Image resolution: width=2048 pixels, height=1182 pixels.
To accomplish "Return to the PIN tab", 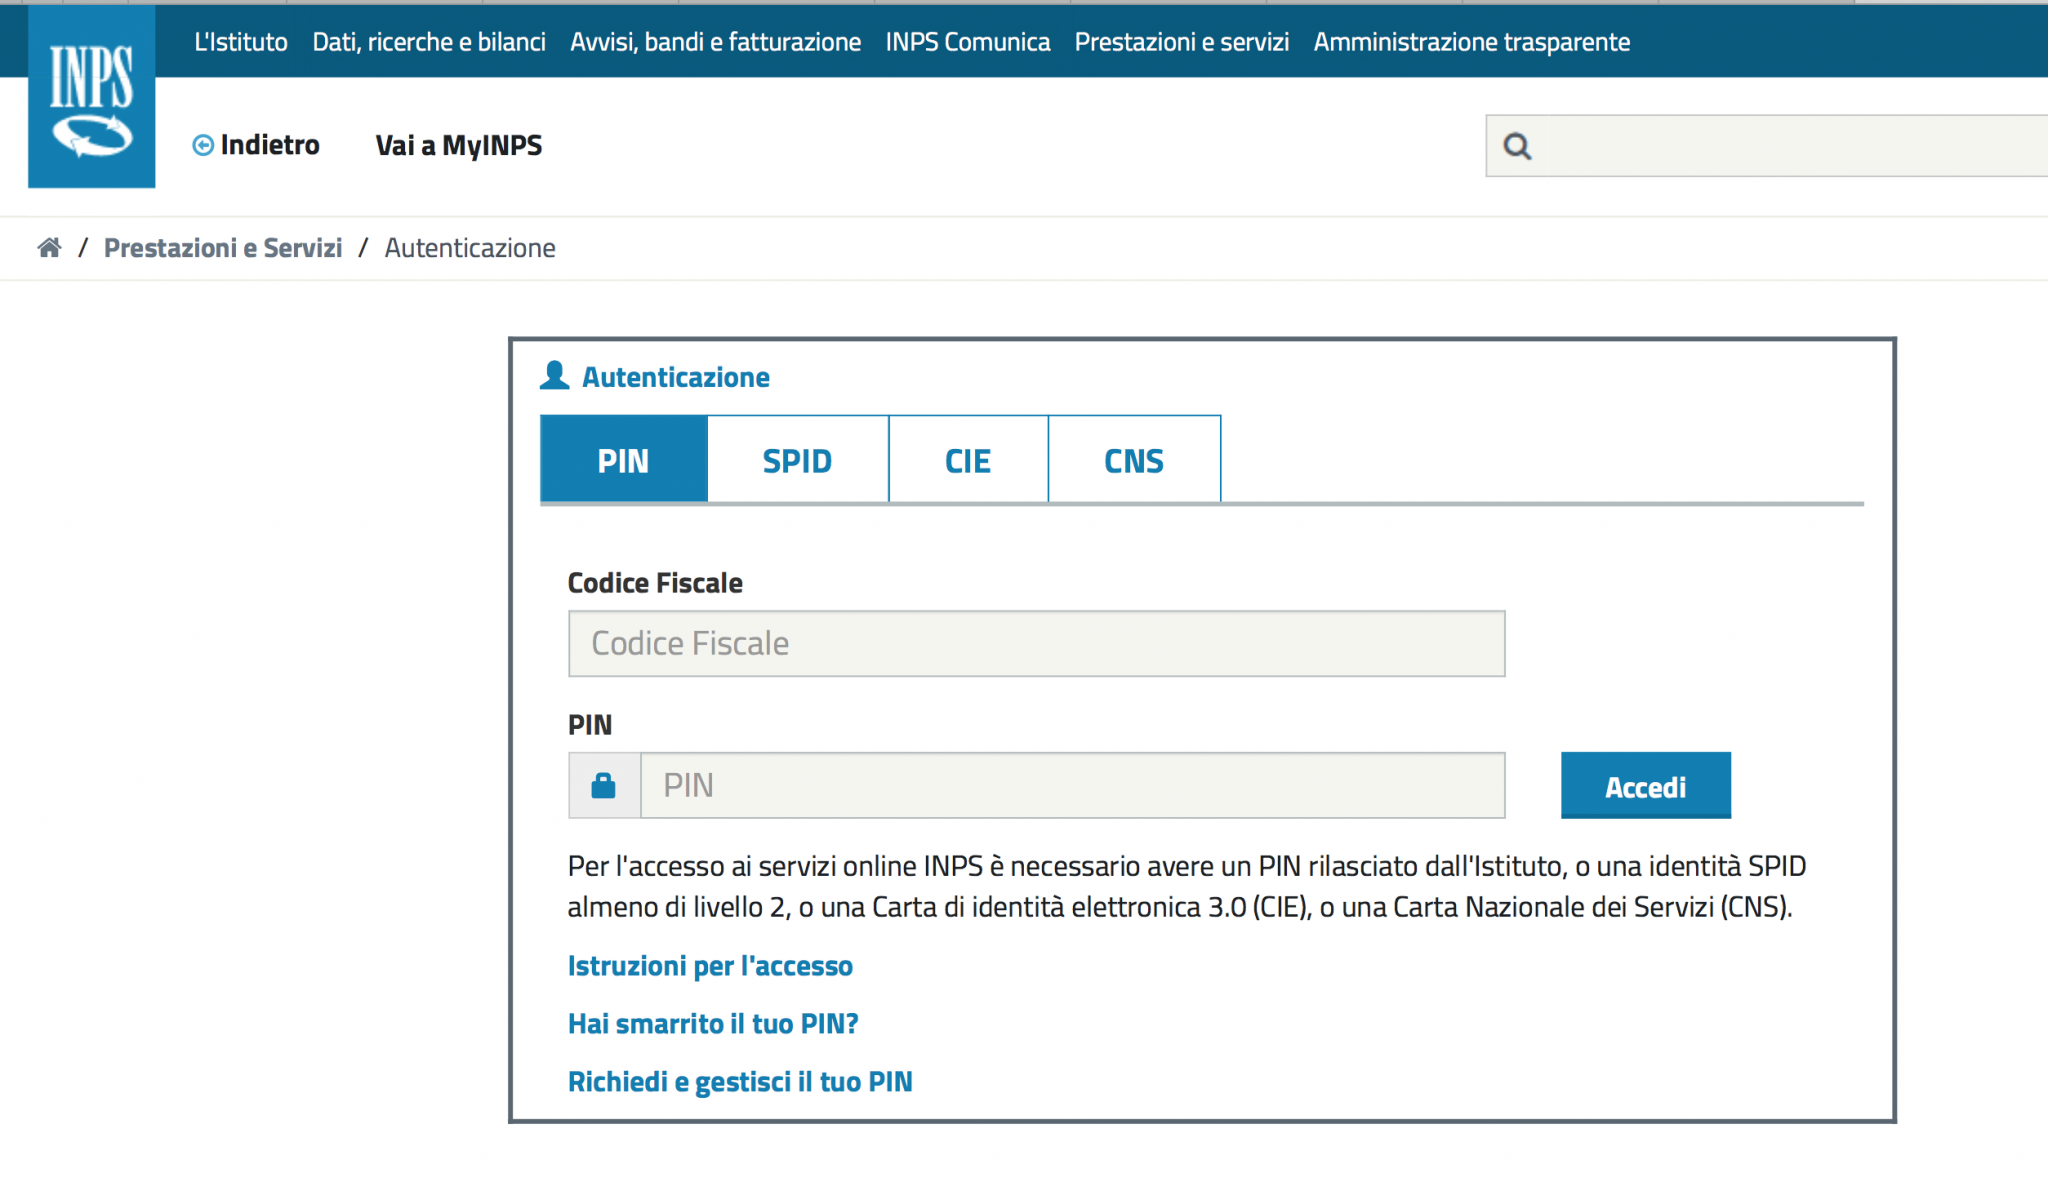I will (622, 459).
